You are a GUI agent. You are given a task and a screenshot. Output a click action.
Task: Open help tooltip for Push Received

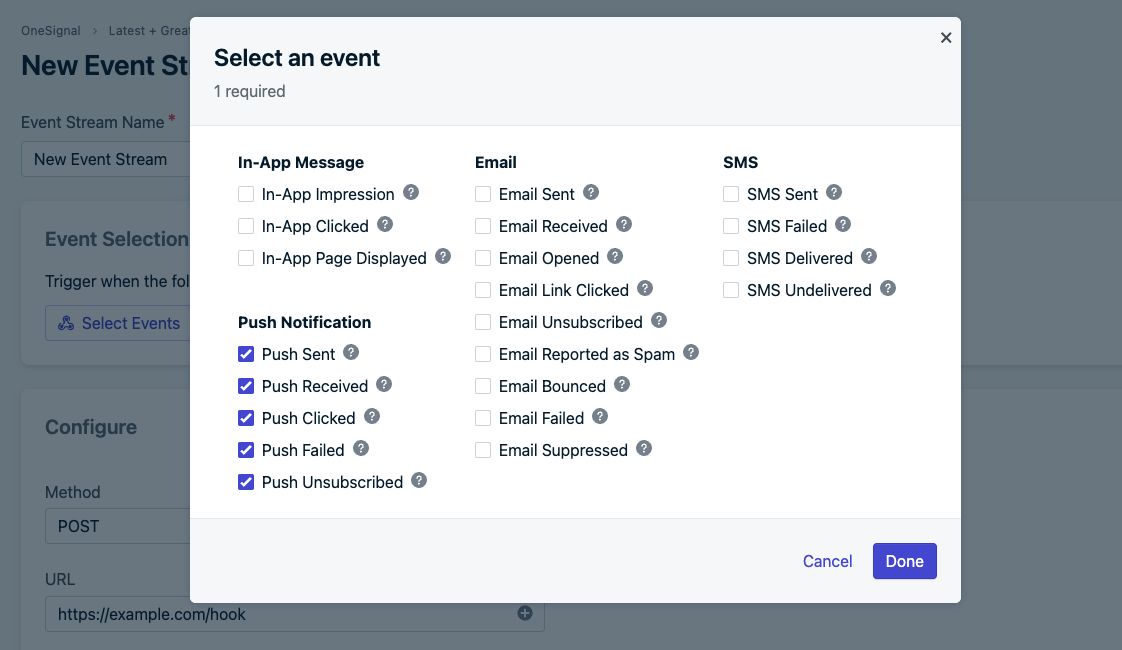[384, 384]
